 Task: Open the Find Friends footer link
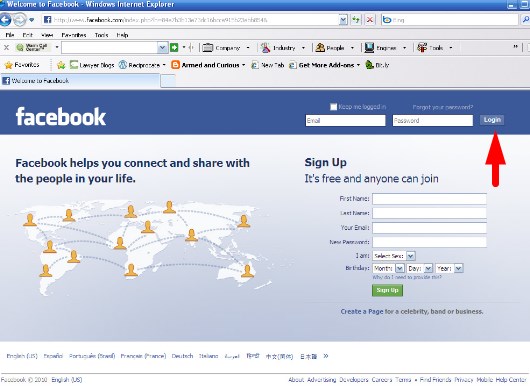click(x=435, y=380)
